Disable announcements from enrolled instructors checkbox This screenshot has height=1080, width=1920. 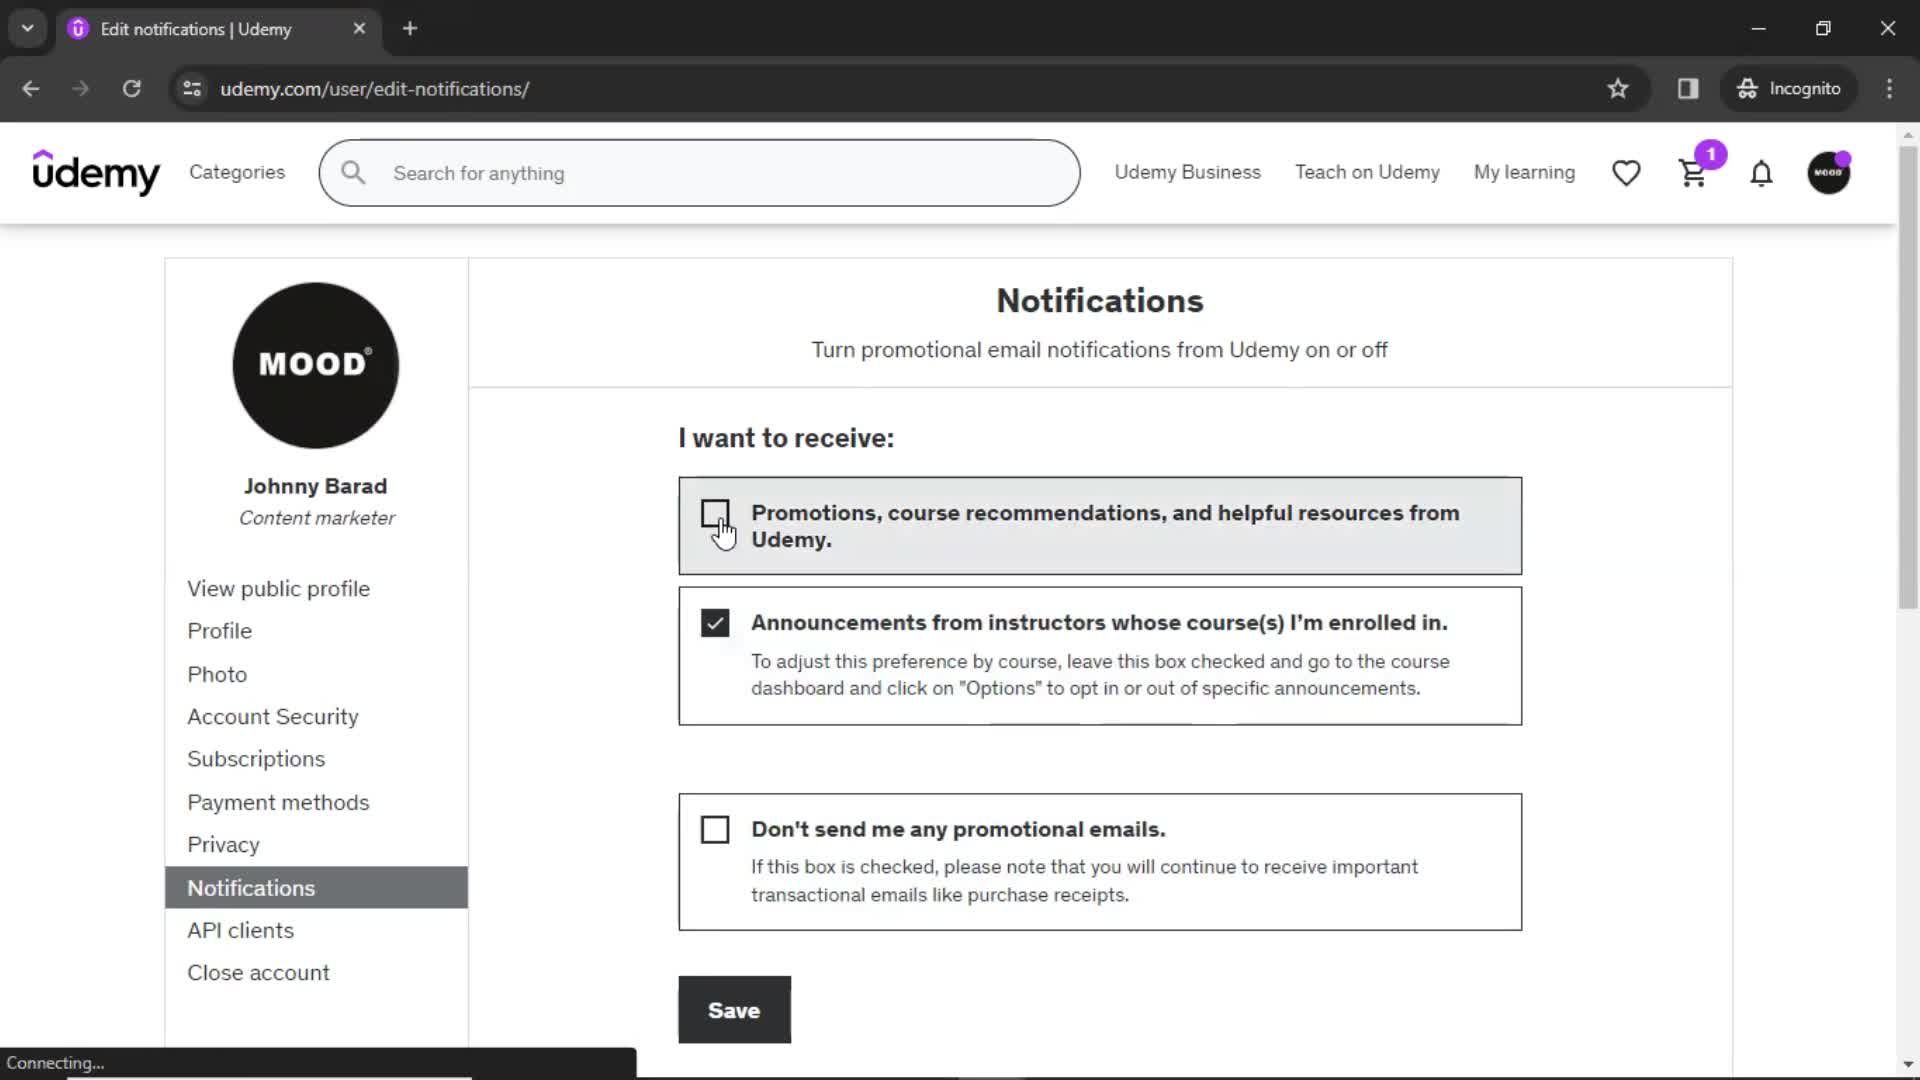point(715,622)
